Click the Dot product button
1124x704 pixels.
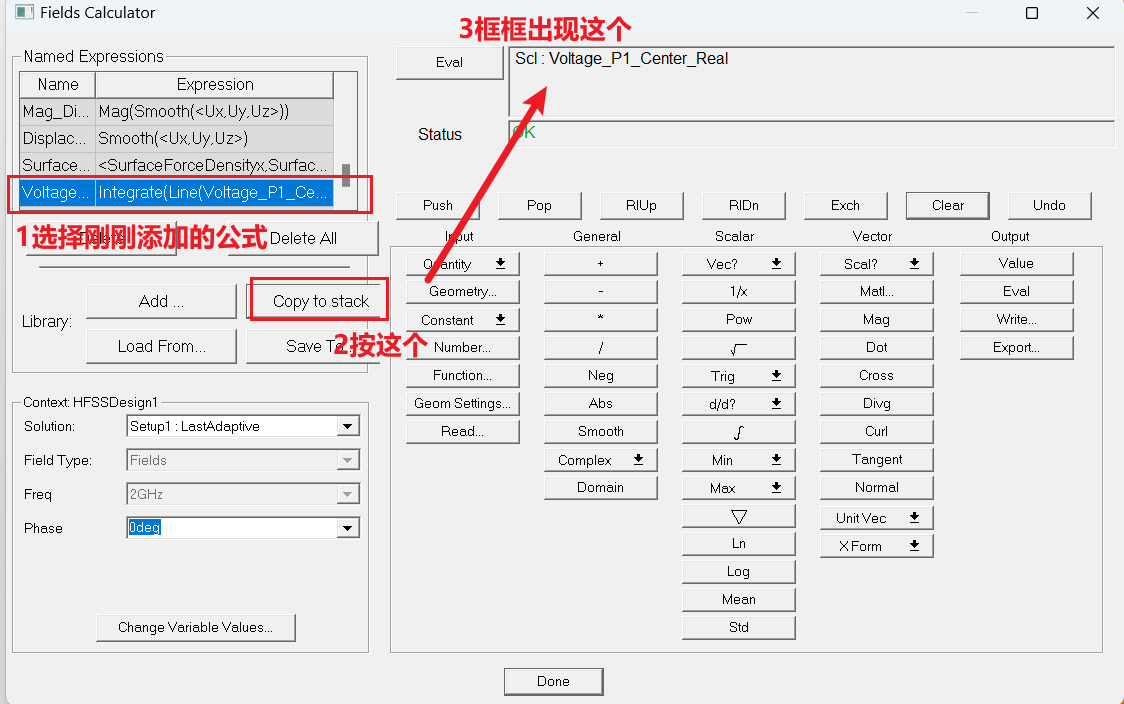tap(877, 348)
